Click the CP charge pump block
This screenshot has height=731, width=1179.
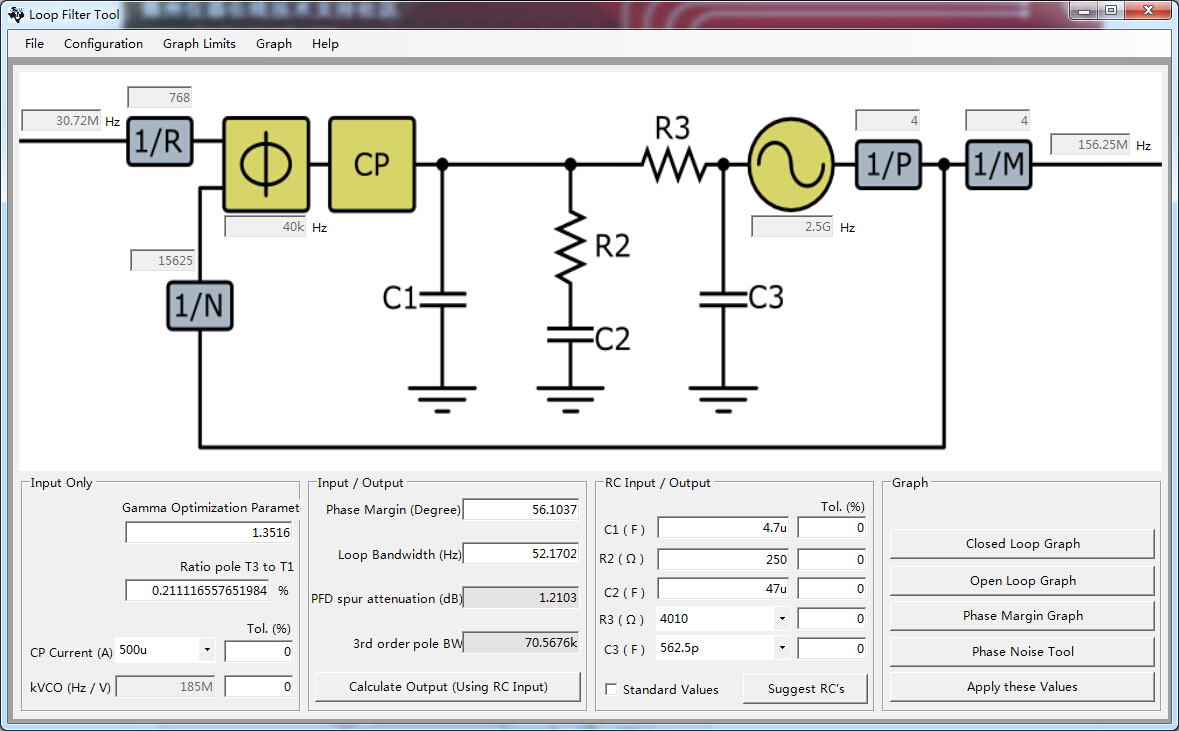tap(372, 164)
